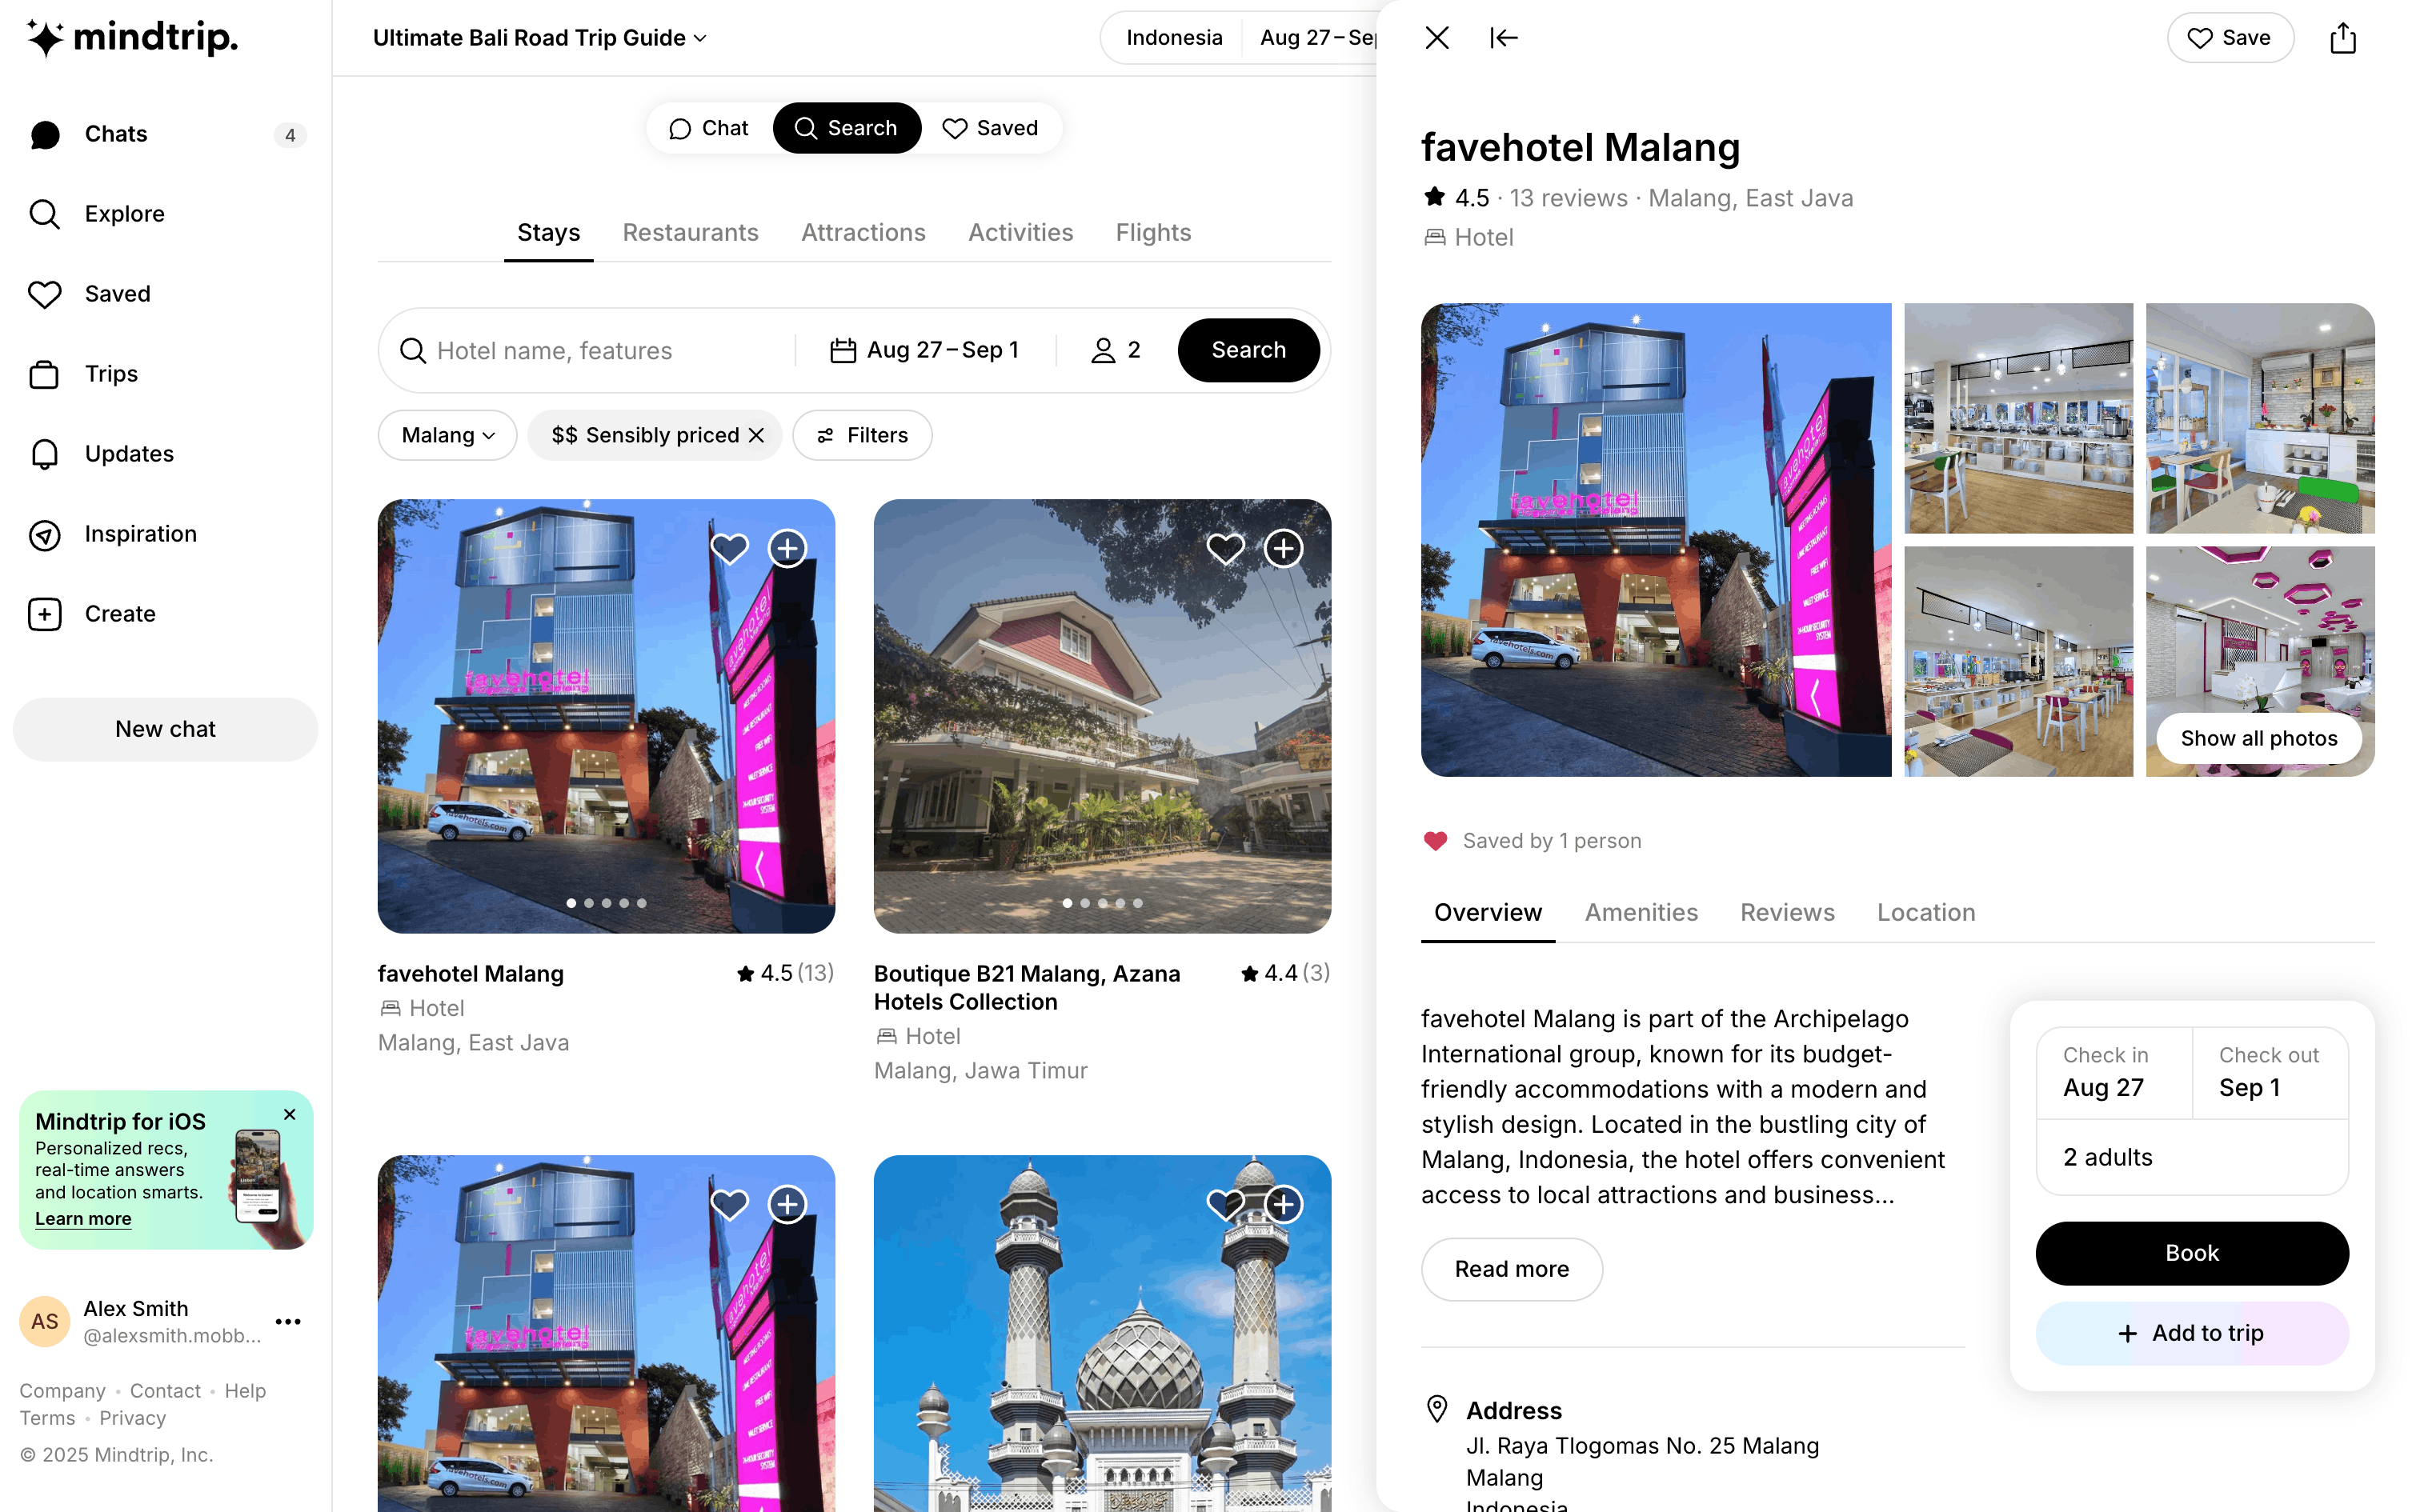The image size is (2420, 1512).
Task: Open Updates bell in the sidebar
Action: (44, 454)
